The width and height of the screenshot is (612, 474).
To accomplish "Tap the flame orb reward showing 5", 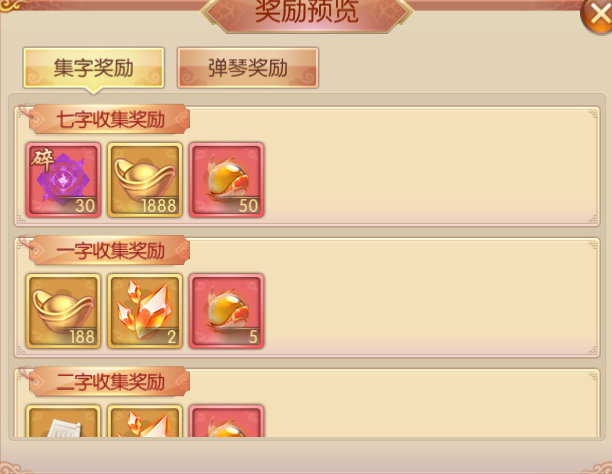I will click(x=226, y=311).
